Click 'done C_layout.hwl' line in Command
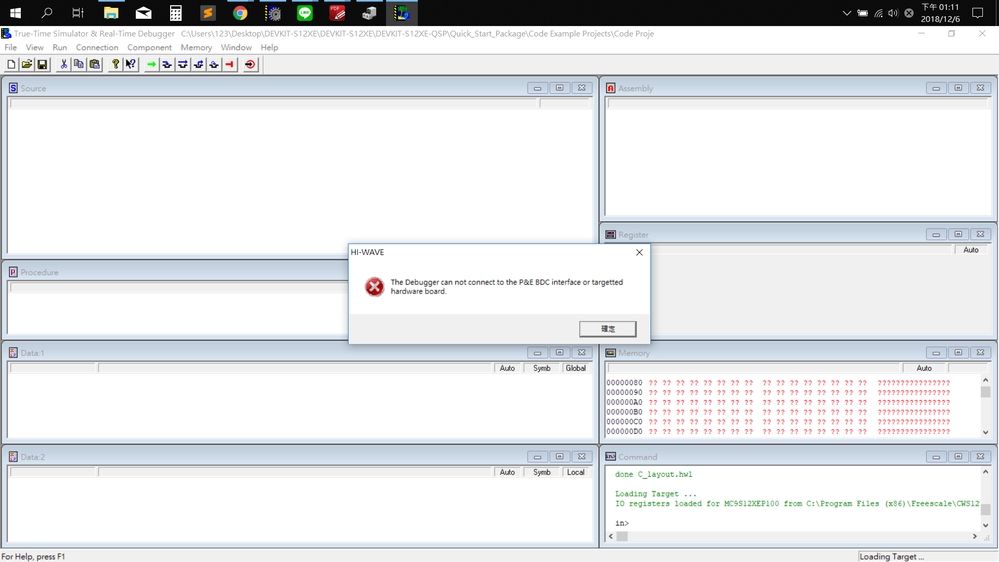The width and height of the screenshot is (999, 562). pyautogui.click(x=653, y=474)
